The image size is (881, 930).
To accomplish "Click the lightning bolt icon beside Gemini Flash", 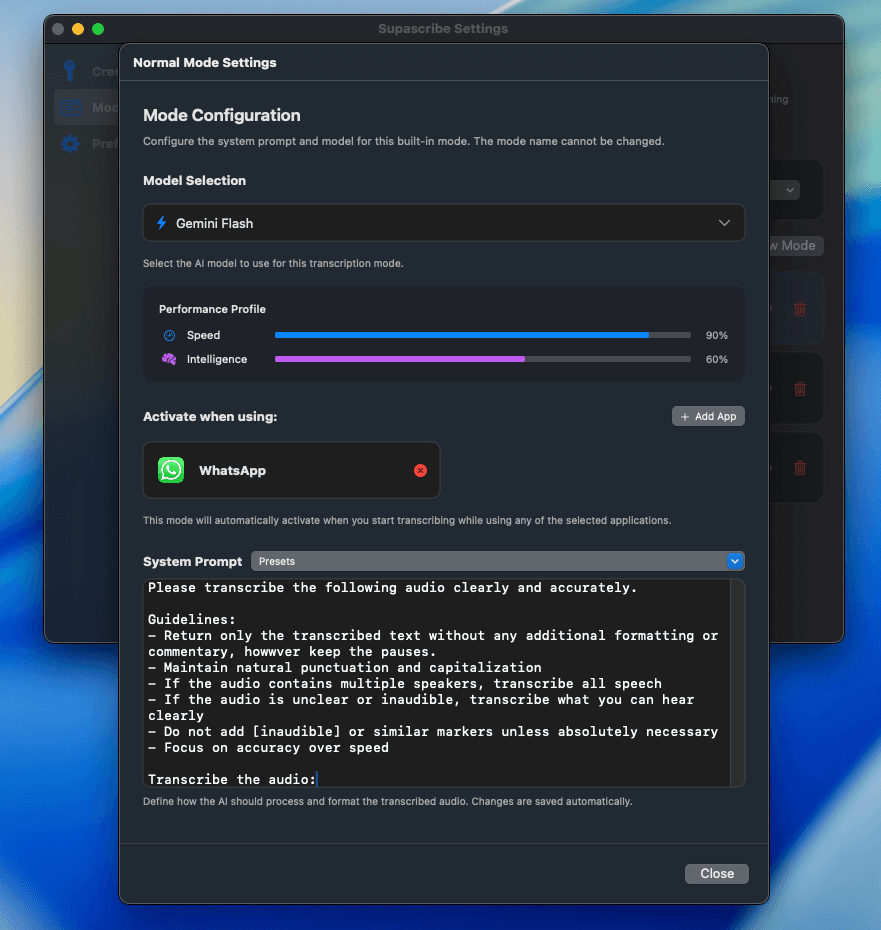I will (x=162, y=223).
